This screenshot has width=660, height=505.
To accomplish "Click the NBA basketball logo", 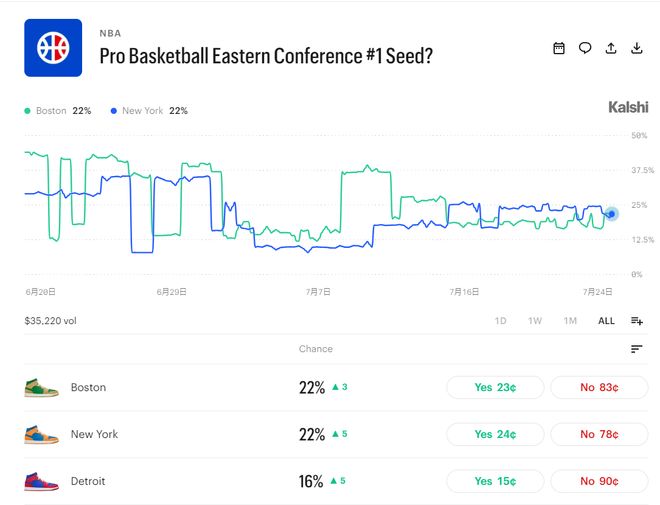I will point(53,48).
